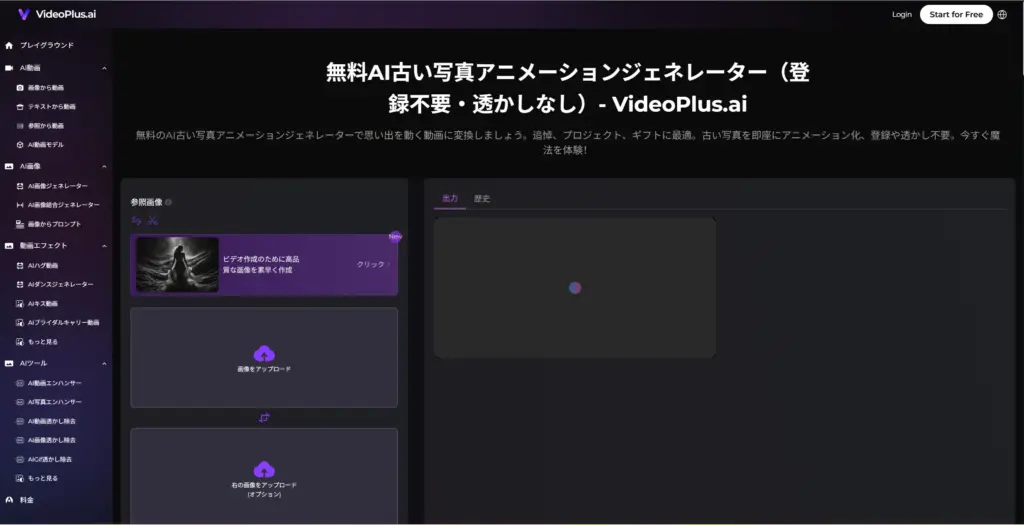1024x525 pixels.
Task: Switch to the 出力 tab
Action: click(450, 199)
